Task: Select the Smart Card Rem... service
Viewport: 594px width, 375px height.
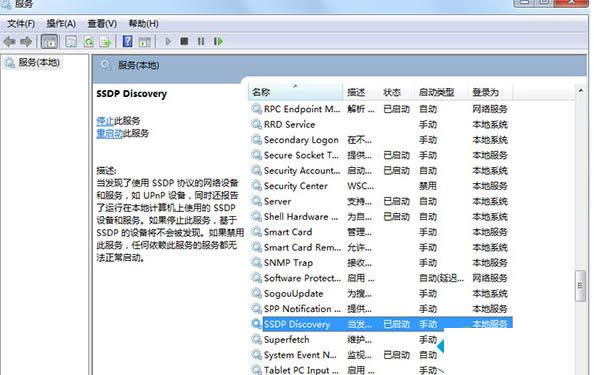Action: click(x=381, y=247)
